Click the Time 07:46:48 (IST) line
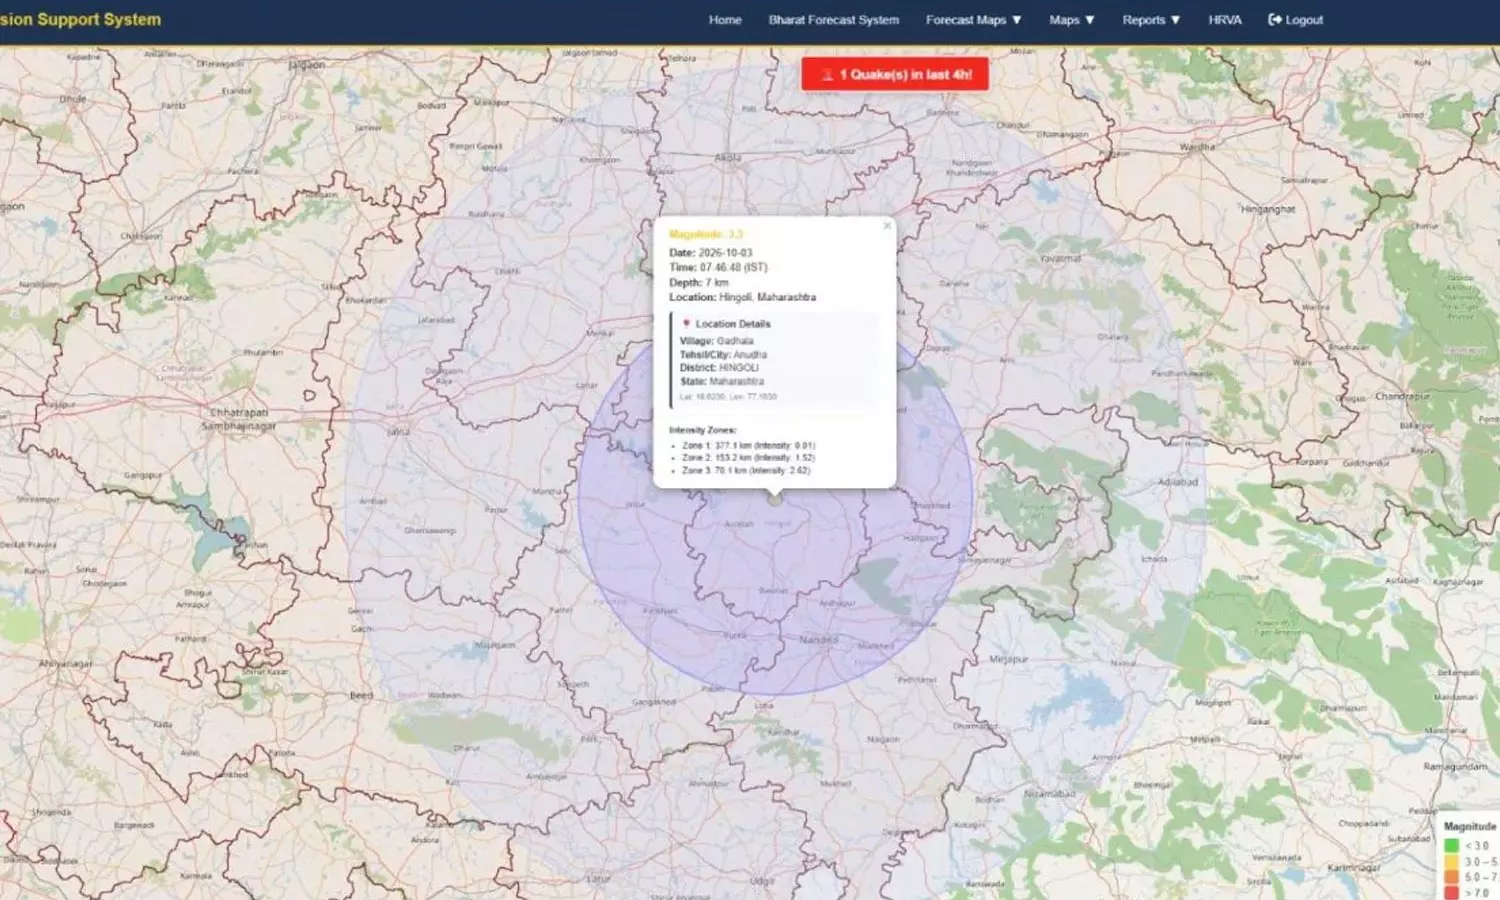1500x900 pixels. tap(718, 267)
